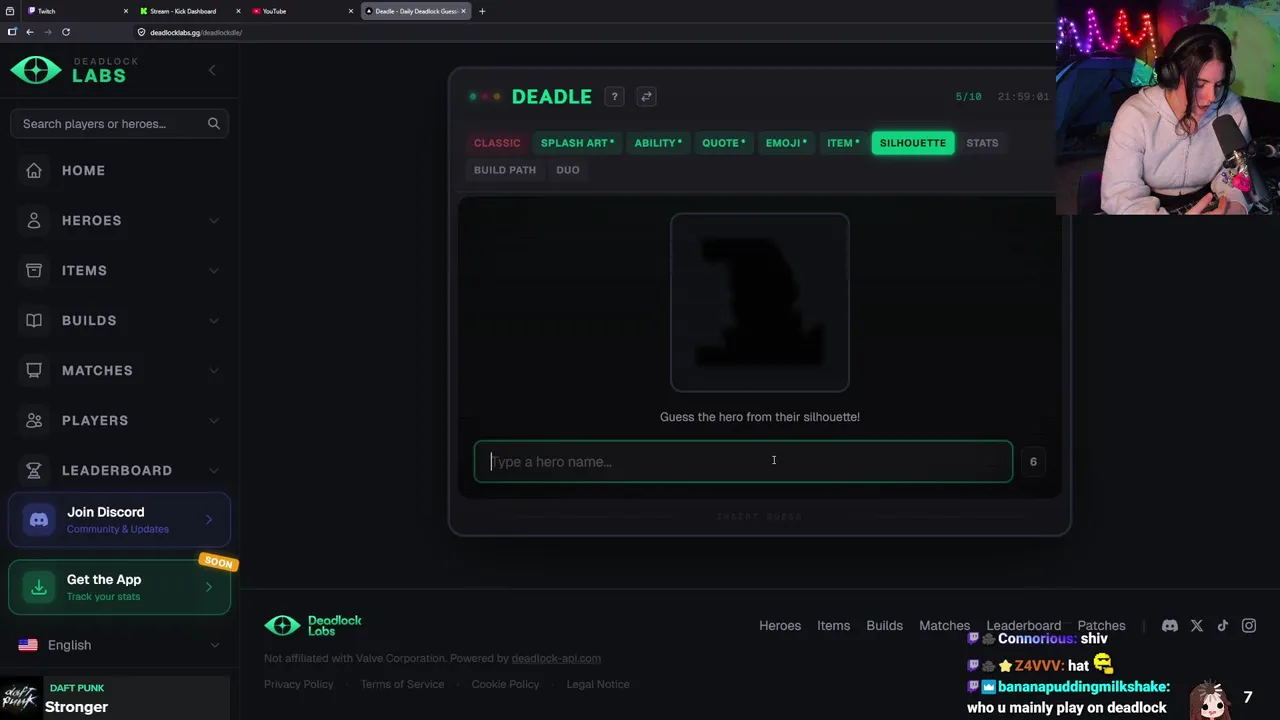Open the X (Twitter) footer icon
Viewport: 1280px width, 720px height.
pyautogui.click(x=1197, y=626)
